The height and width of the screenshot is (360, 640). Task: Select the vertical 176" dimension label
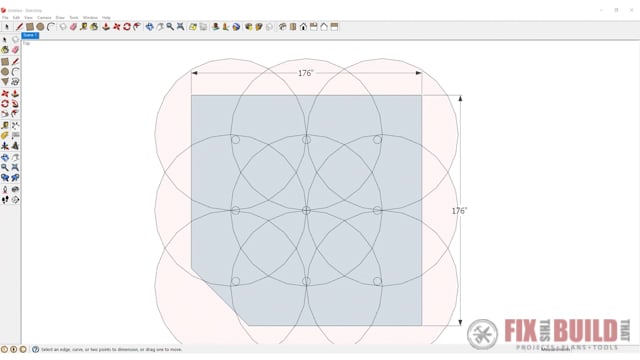[460, 211]
